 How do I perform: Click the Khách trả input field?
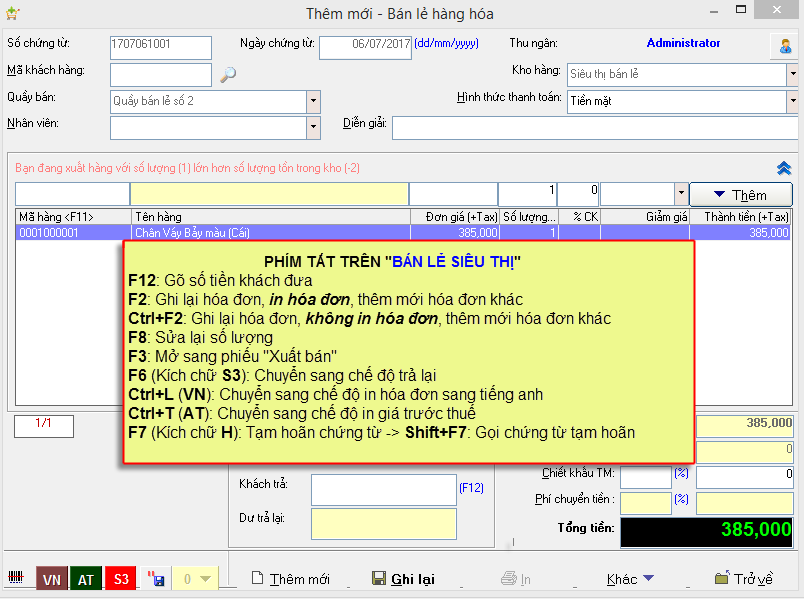click(x=383, y=489)
